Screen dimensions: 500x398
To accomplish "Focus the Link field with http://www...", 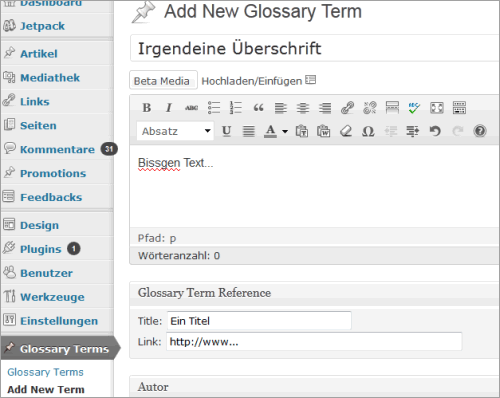I will pyautogui.click(x=314, y=342).
